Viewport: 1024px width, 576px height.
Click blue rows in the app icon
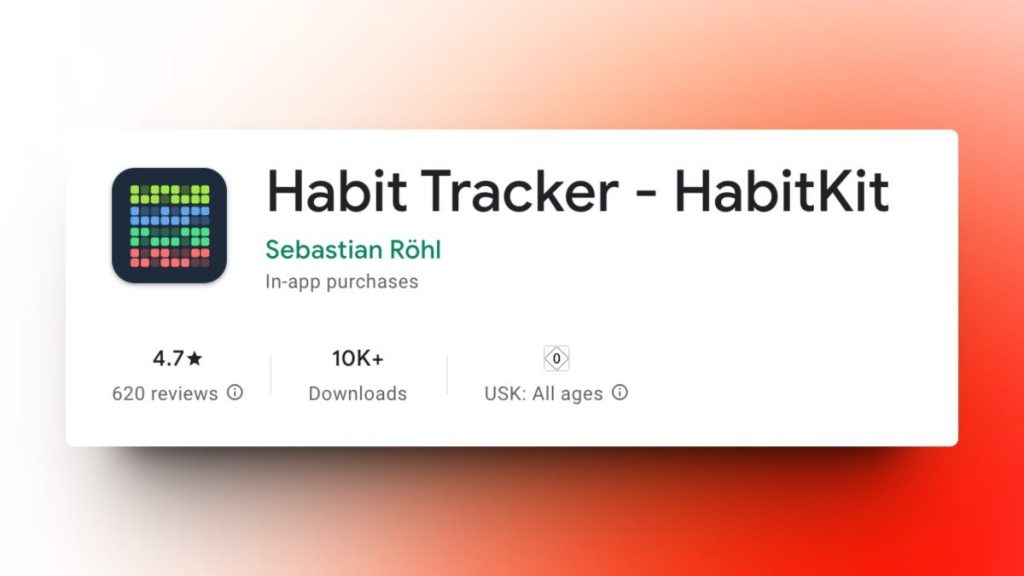point(170,214)
